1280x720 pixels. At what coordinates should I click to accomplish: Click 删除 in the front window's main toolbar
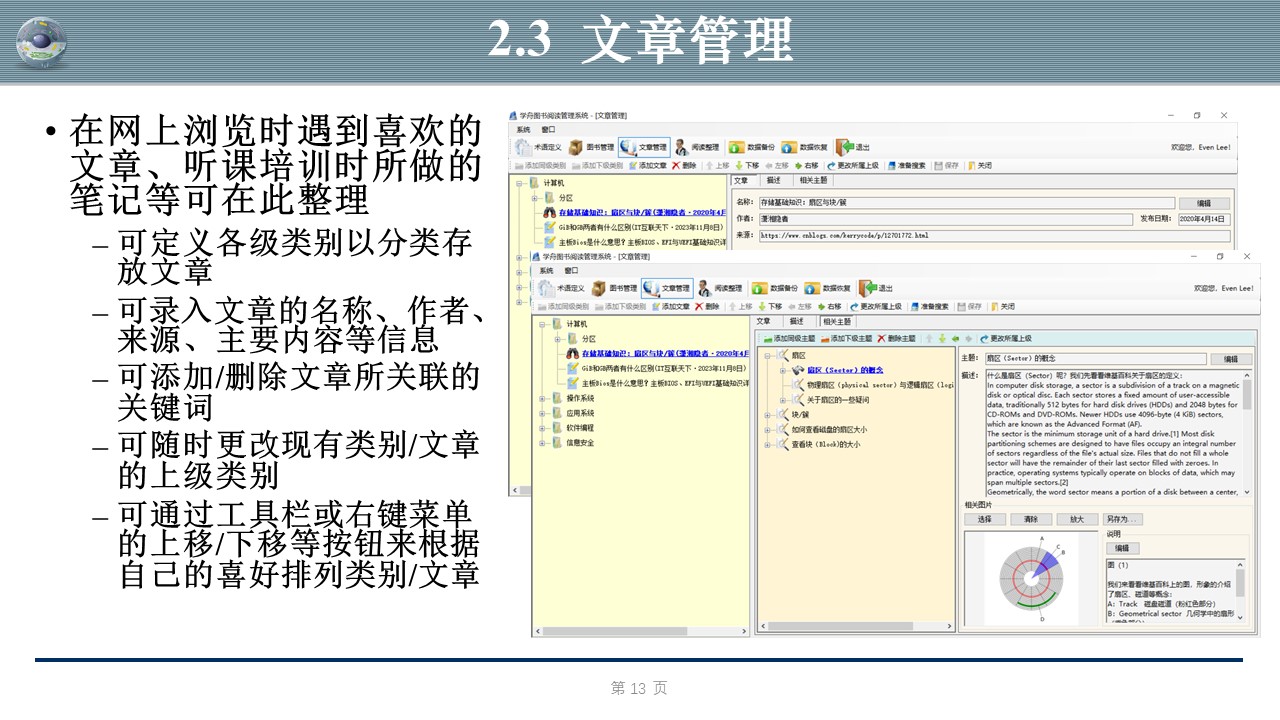pyautogui.click(x=706, y=307)
